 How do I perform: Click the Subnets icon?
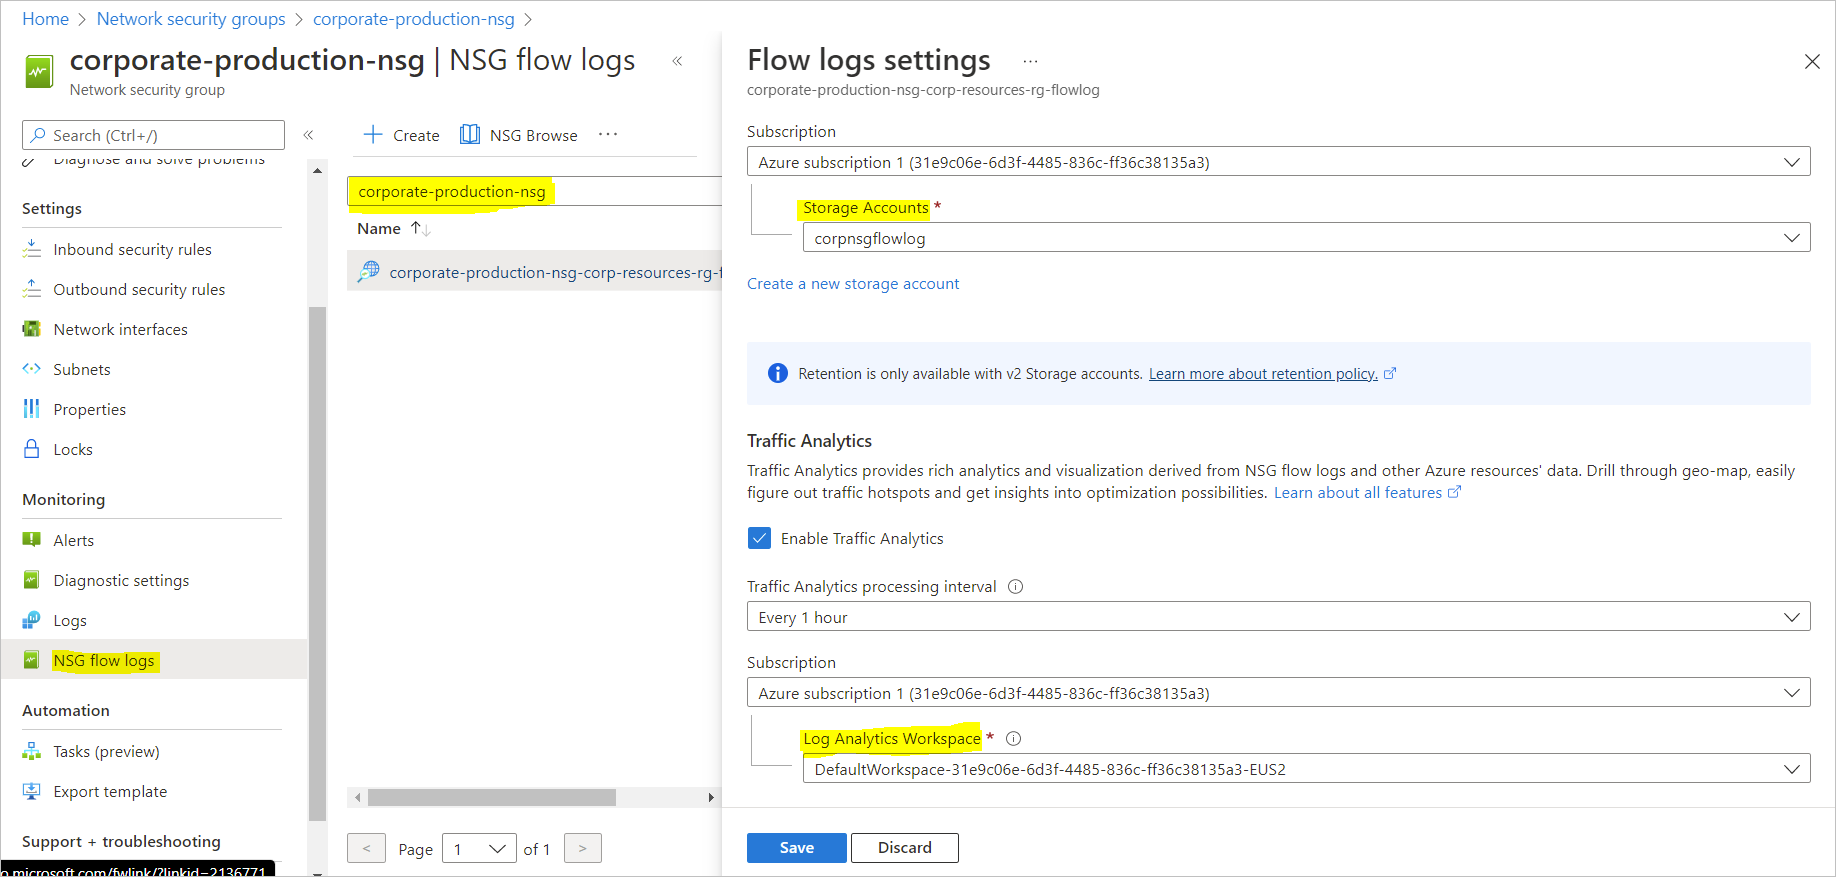(32, 369)
